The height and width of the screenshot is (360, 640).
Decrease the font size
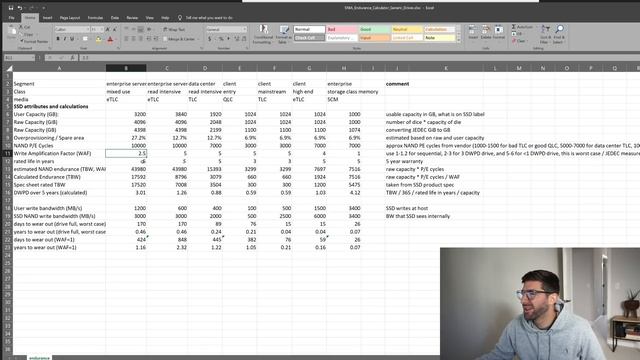115,29
